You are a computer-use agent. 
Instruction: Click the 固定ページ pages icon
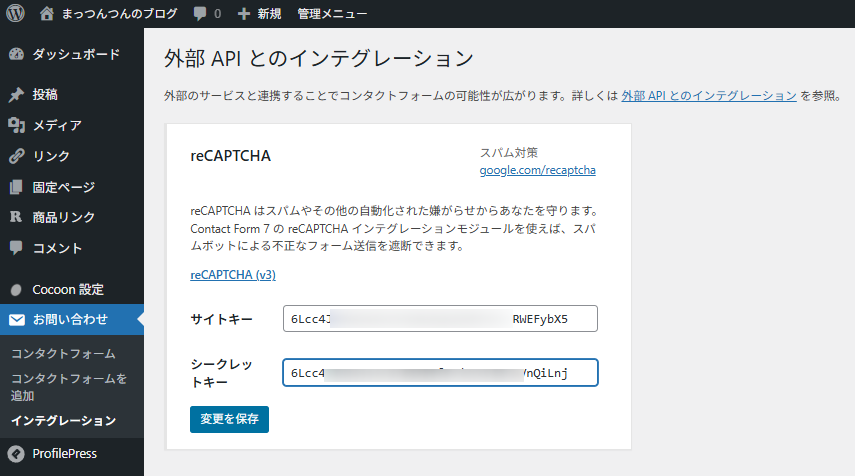(16, 187)
